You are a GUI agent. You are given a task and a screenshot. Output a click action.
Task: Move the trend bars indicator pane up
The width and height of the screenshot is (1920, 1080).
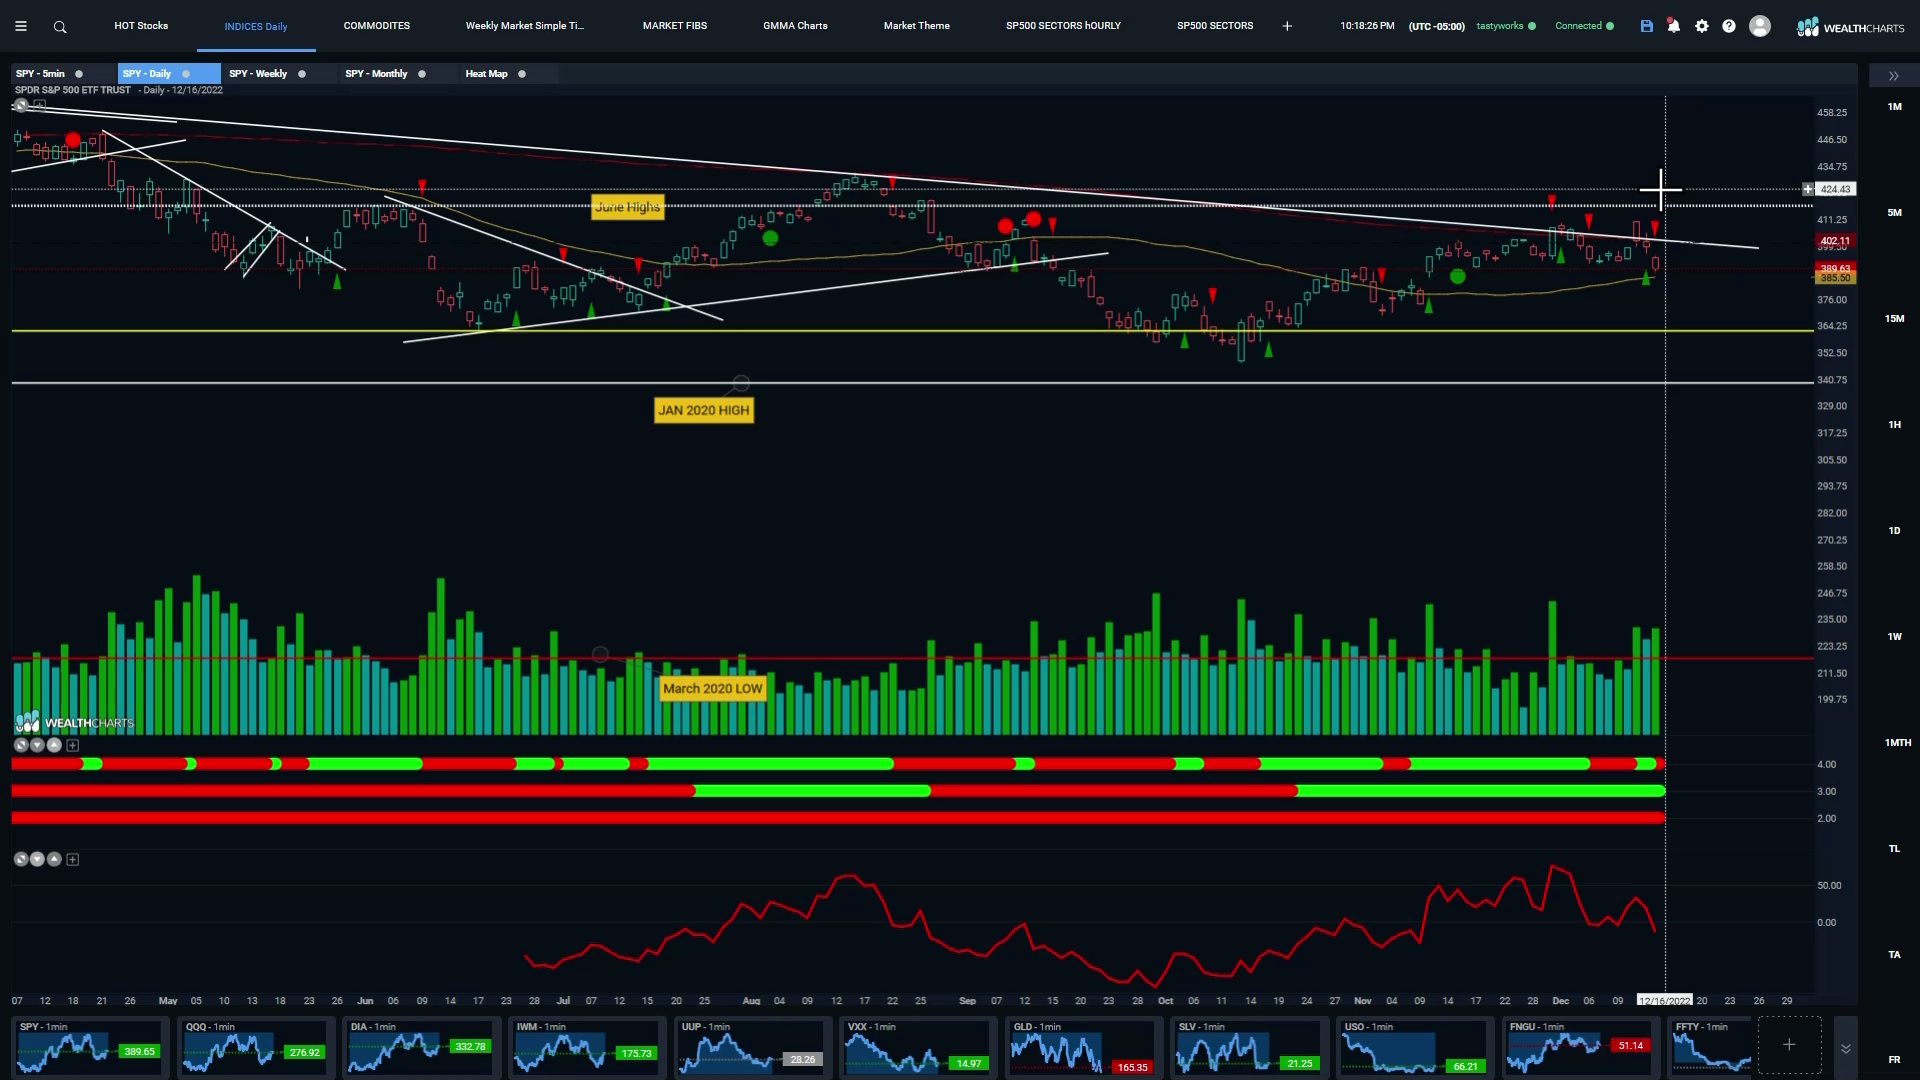pyautogui.click(x=54, y=745)
